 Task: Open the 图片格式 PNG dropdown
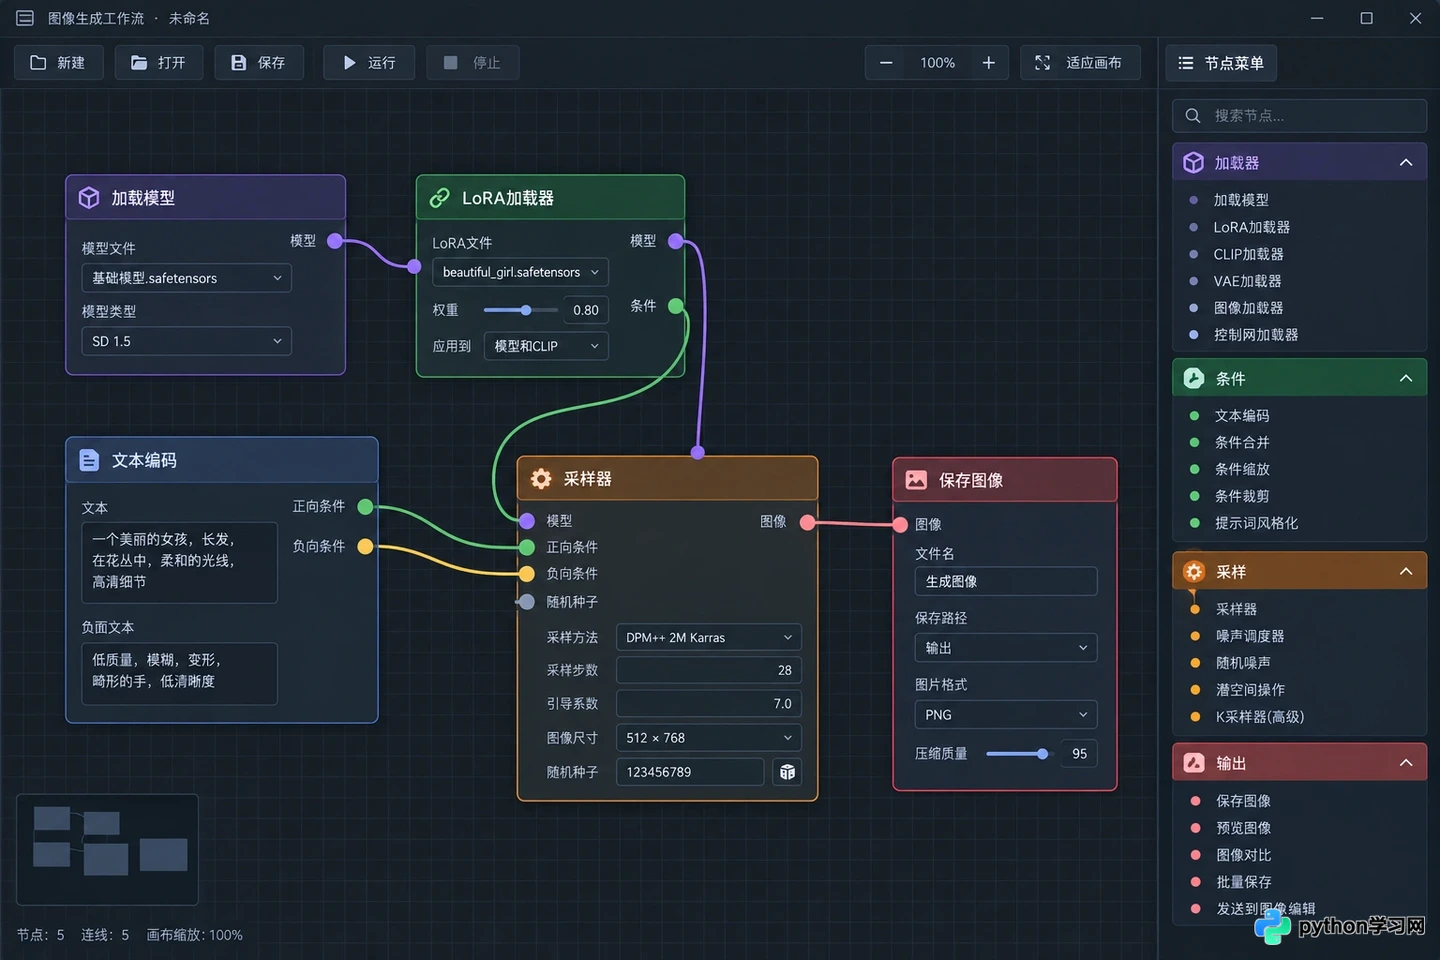1006,715
